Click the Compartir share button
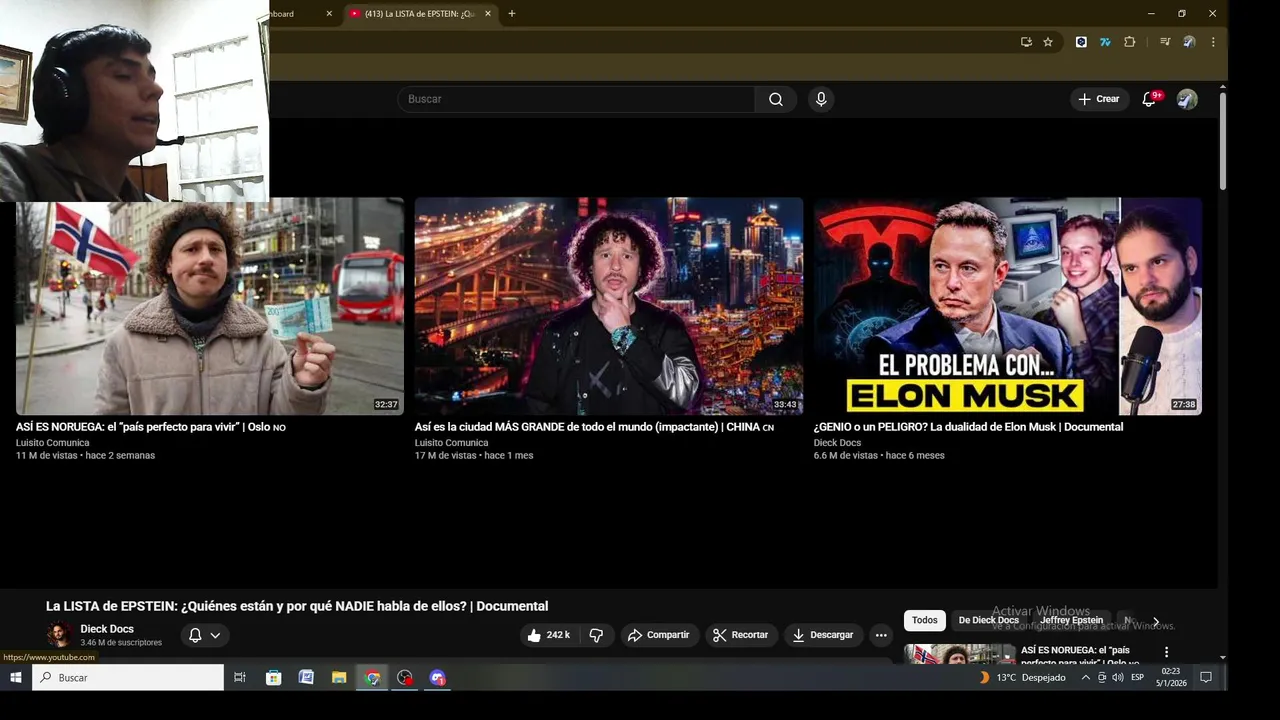The width and height of the screenshot is (1280, 720). tap(658, 635)
